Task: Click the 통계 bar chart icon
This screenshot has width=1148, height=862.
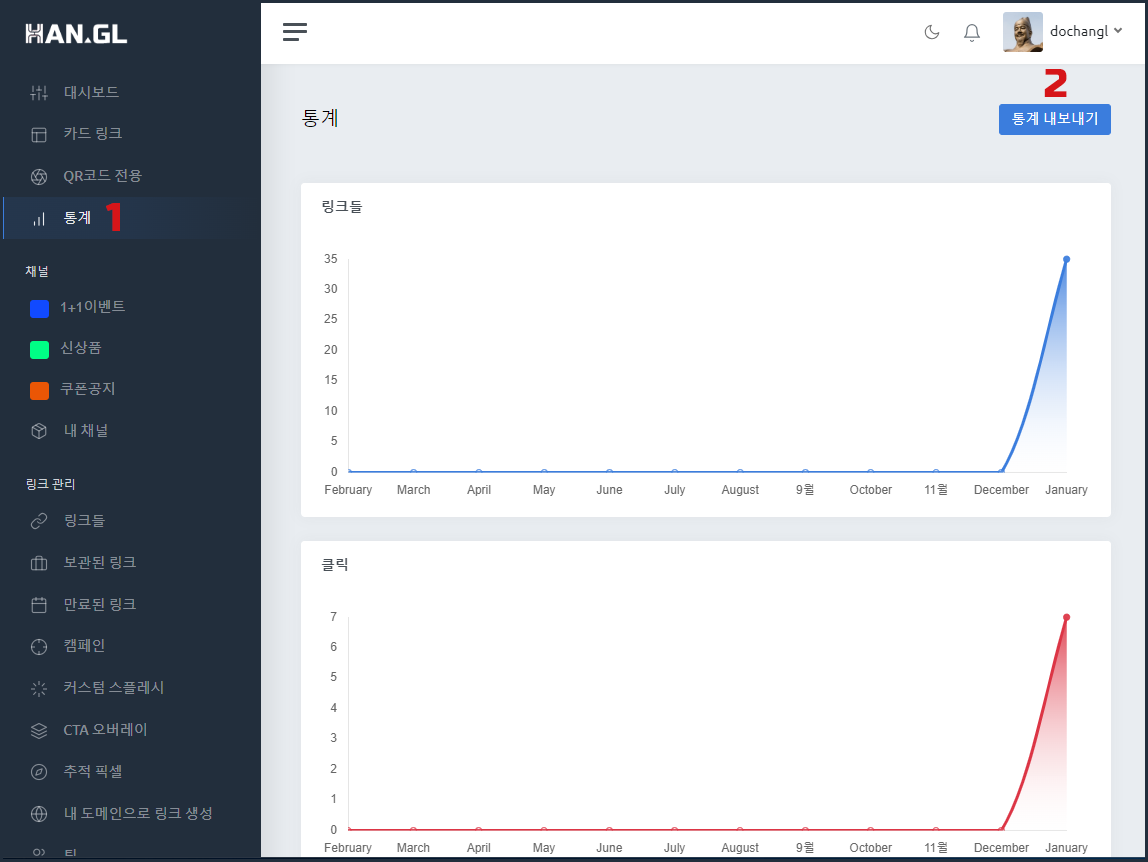Action: [39, 218]
